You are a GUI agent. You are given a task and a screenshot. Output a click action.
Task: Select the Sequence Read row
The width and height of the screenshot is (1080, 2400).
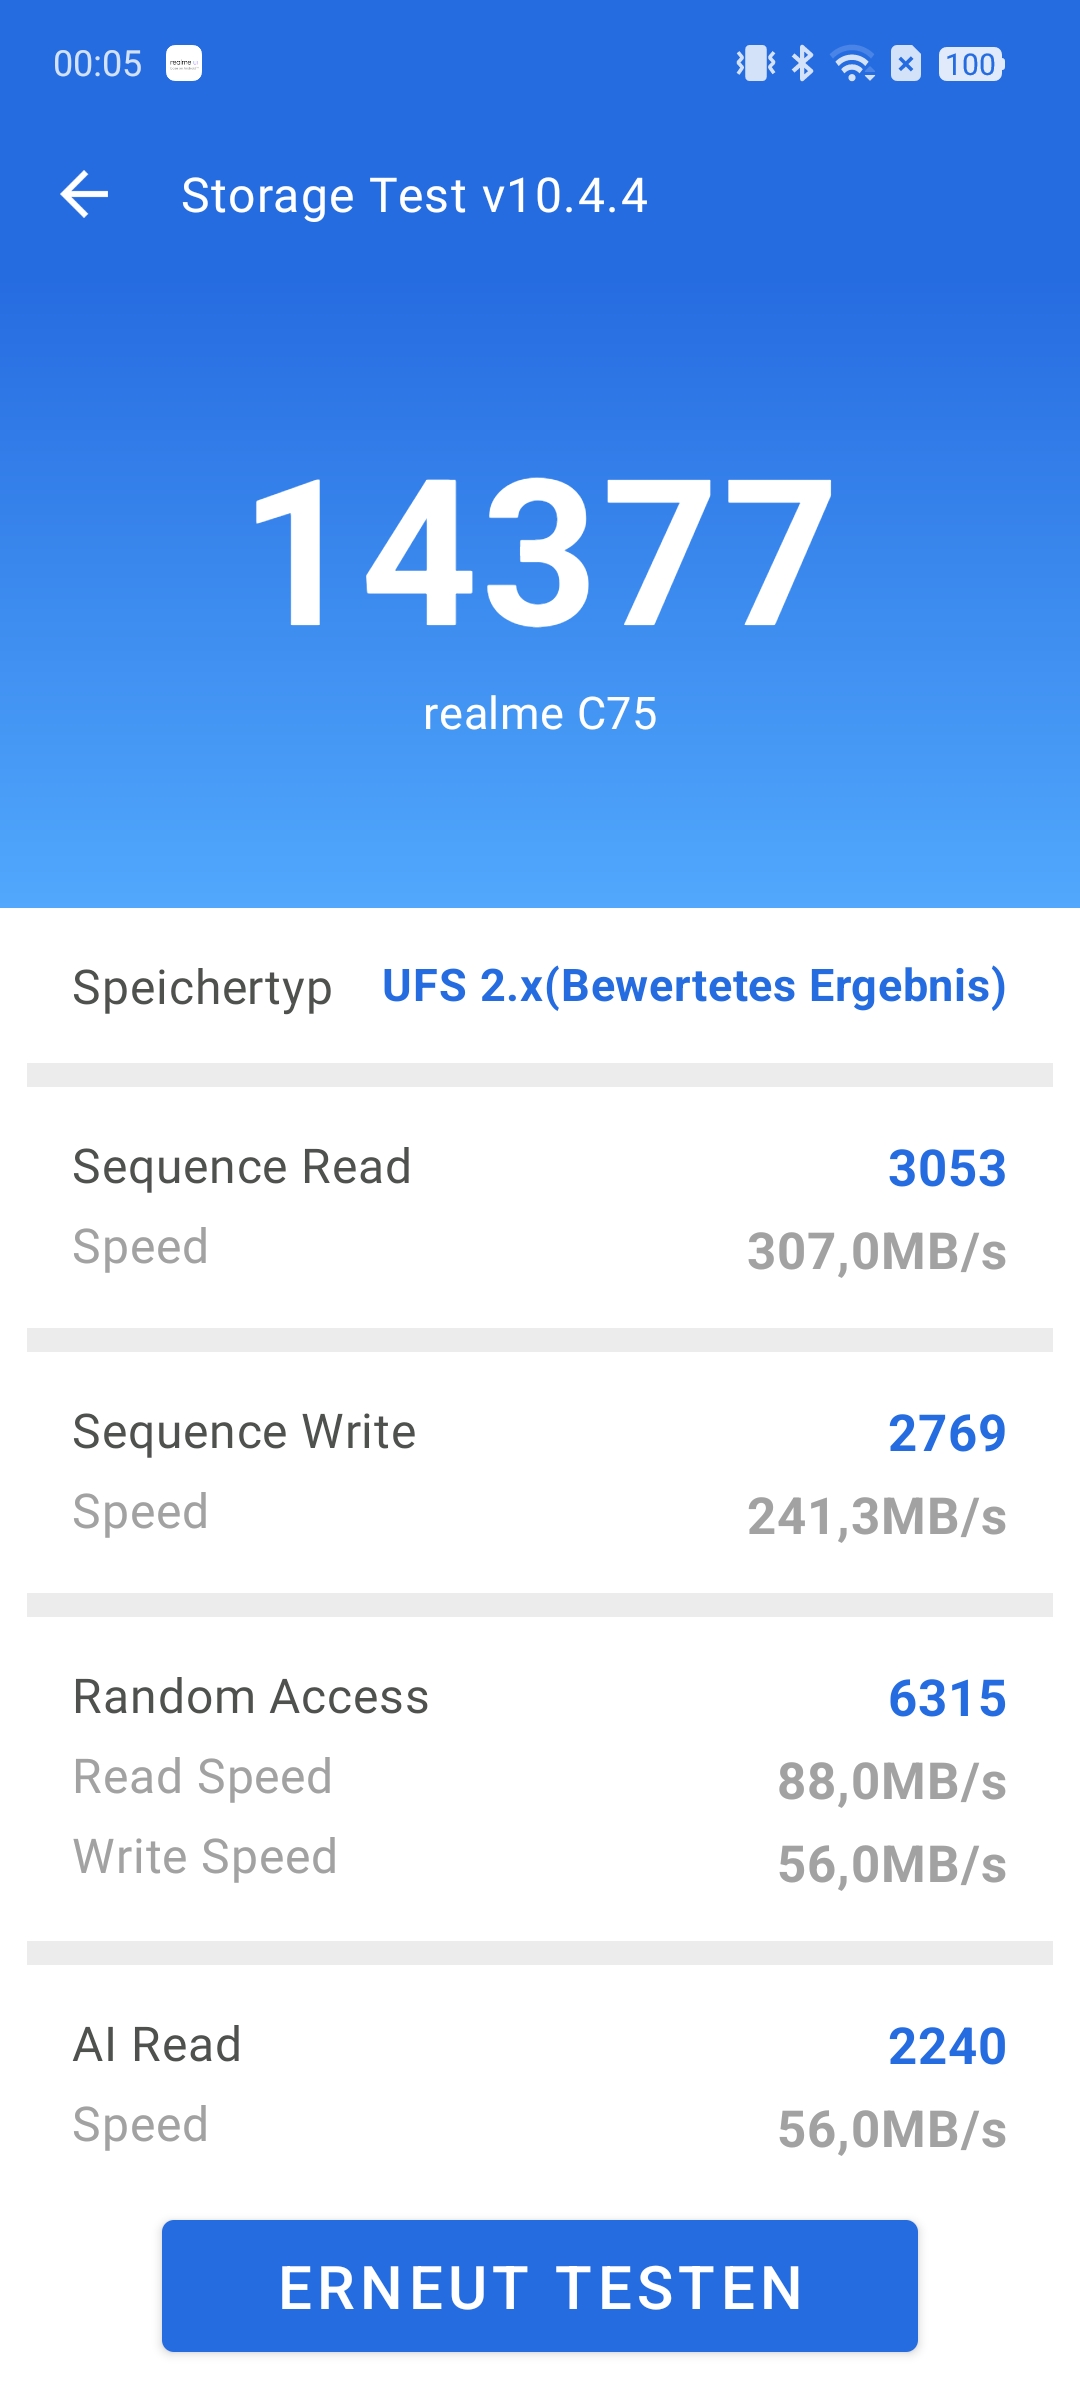pyautogui.click(x=540, y=1208)
